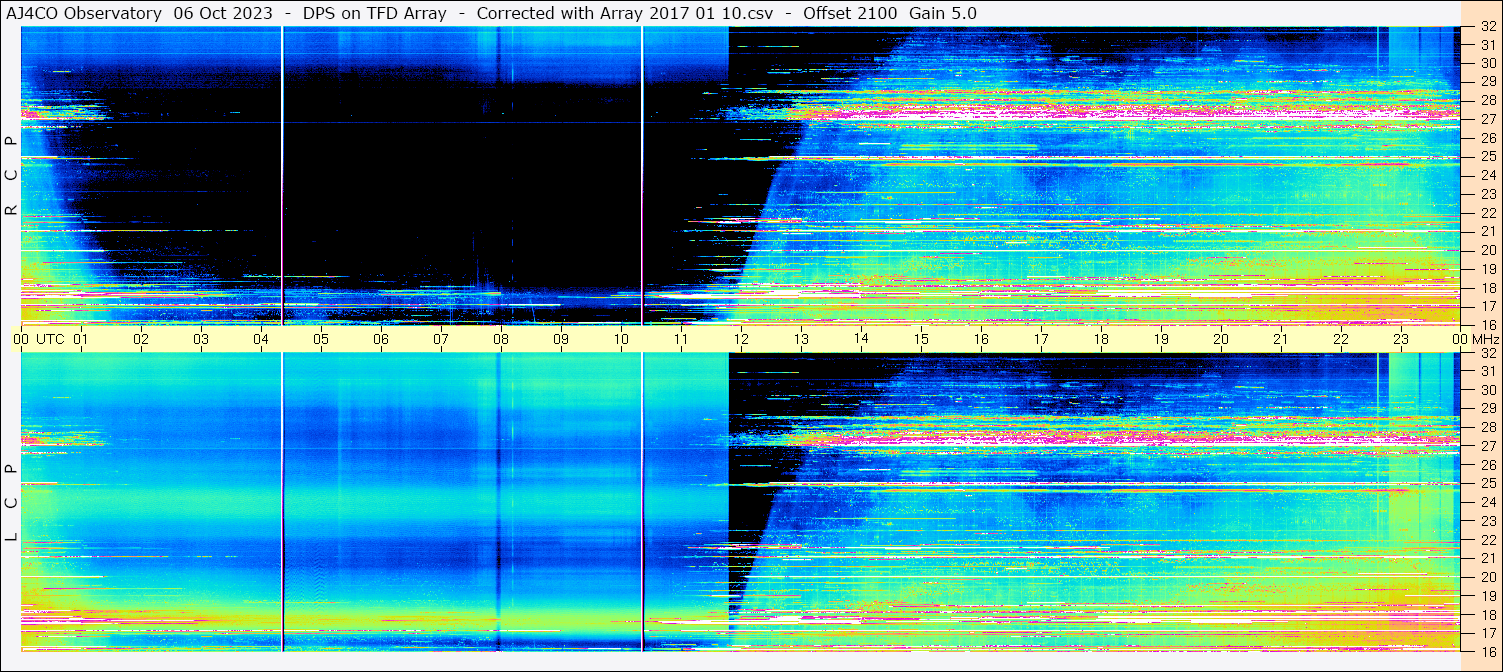Click the 23 MHz label of the LCP panel

point(1487,521)
